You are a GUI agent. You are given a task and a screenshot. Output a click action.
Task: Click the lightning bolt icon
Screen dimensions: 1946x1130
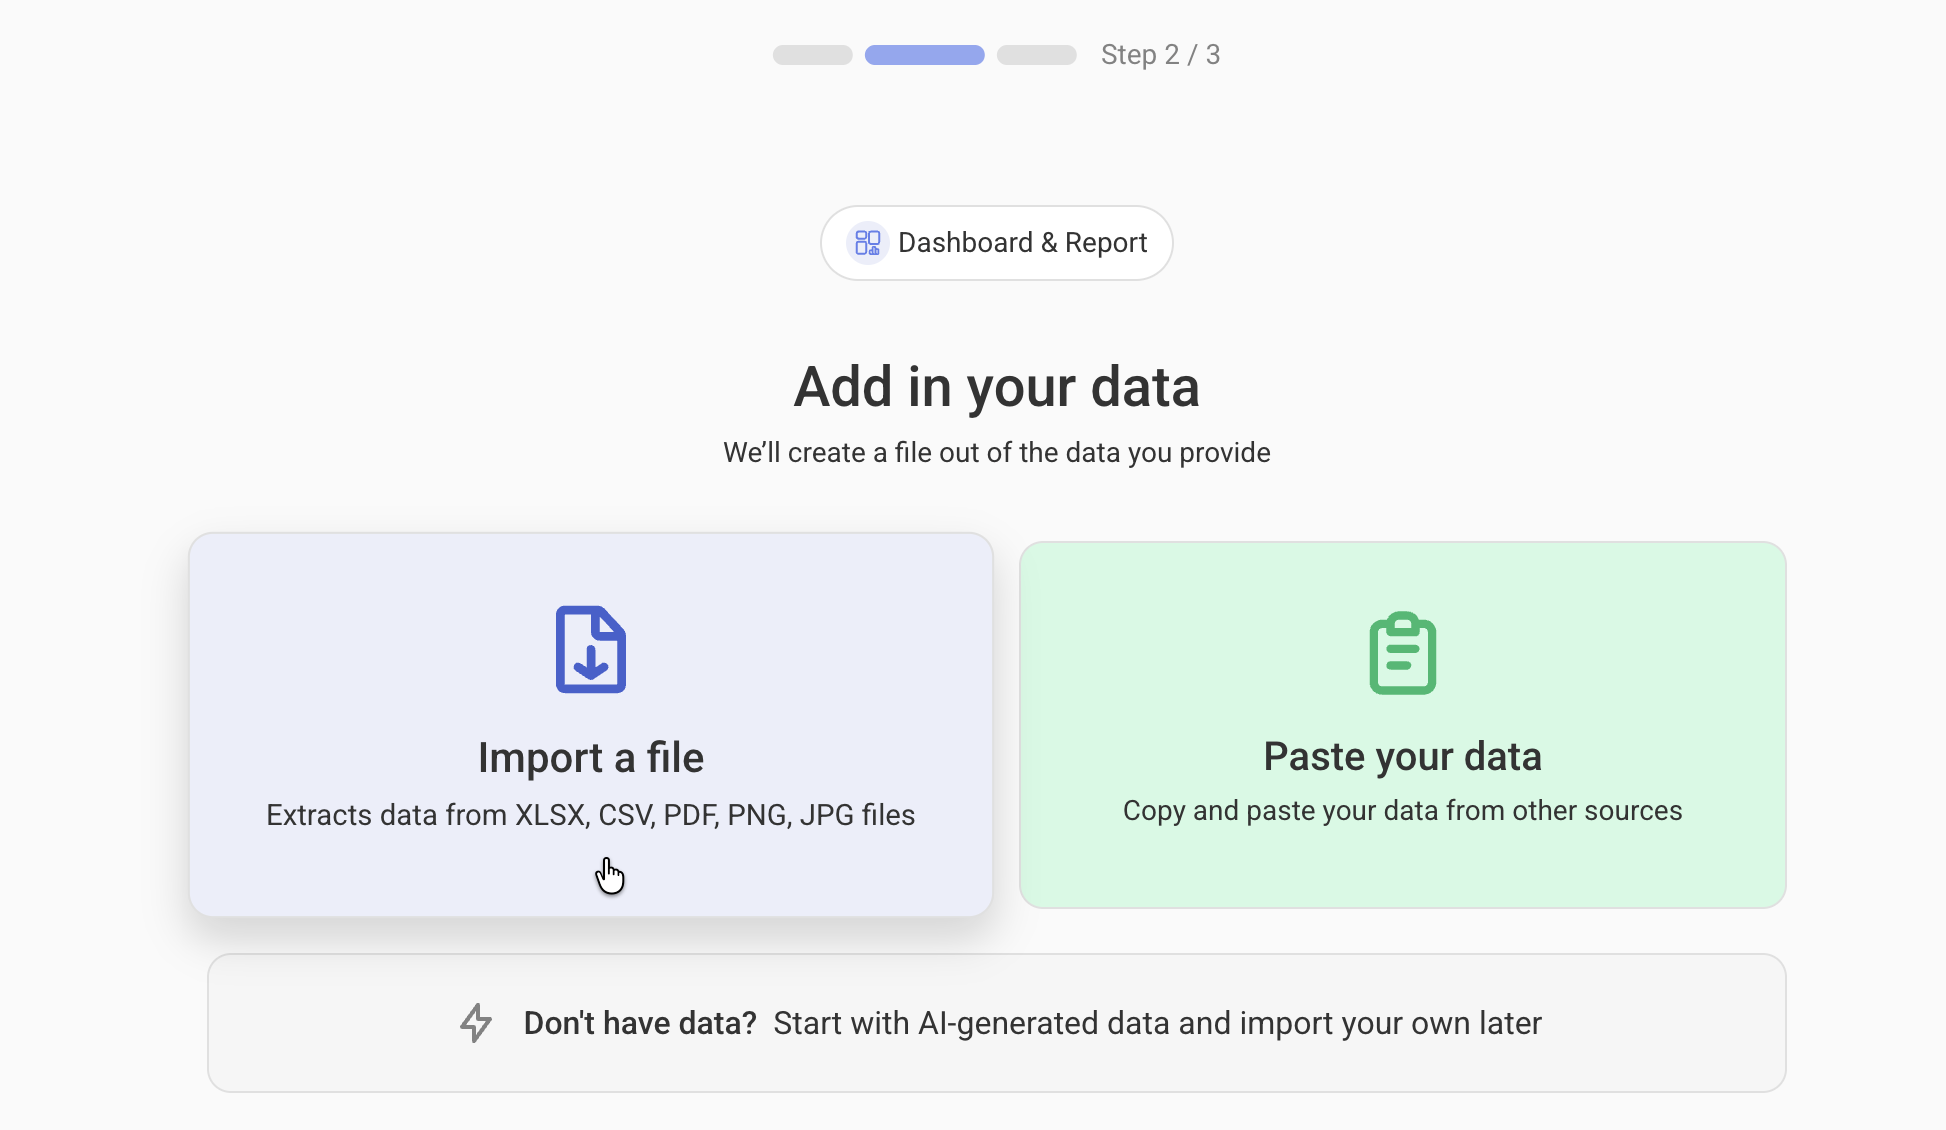(476, 1023)
